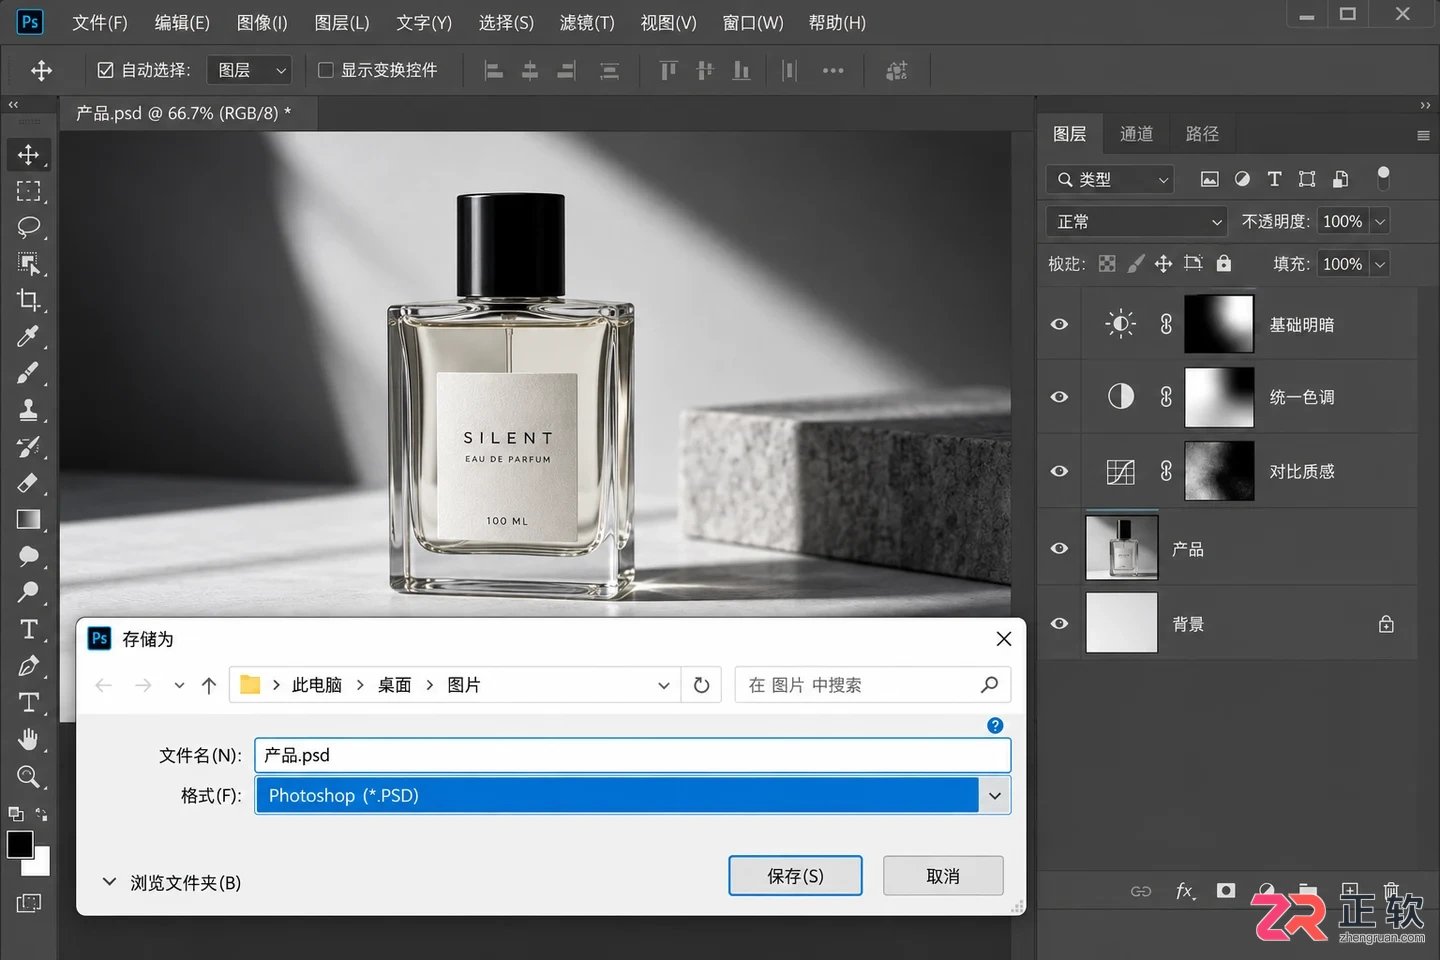Enable the 显示变换控件 checkbox
The width and height of the screenshot is (1440, 960).
[x=325, y=70]
